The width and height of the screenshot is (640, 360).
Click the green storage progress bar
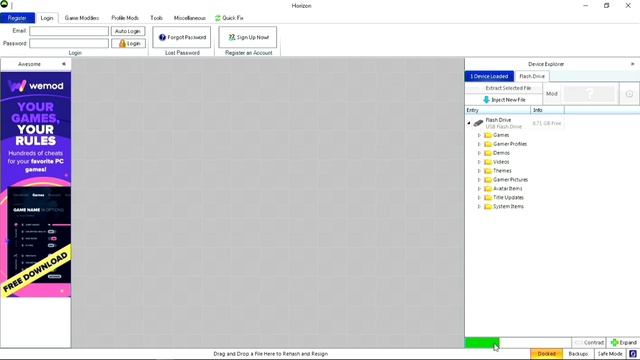482,343
